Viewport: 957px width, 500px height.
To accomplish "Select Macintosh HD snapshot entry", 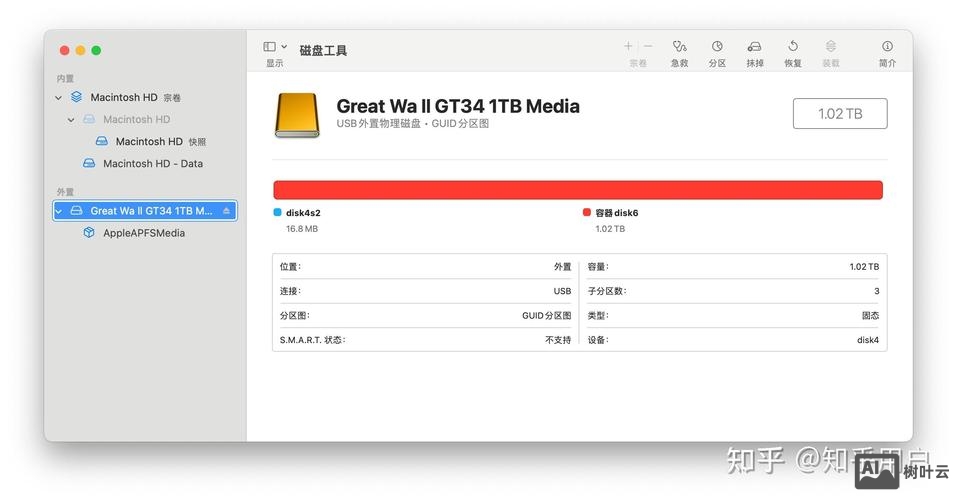I will (144, 141).
